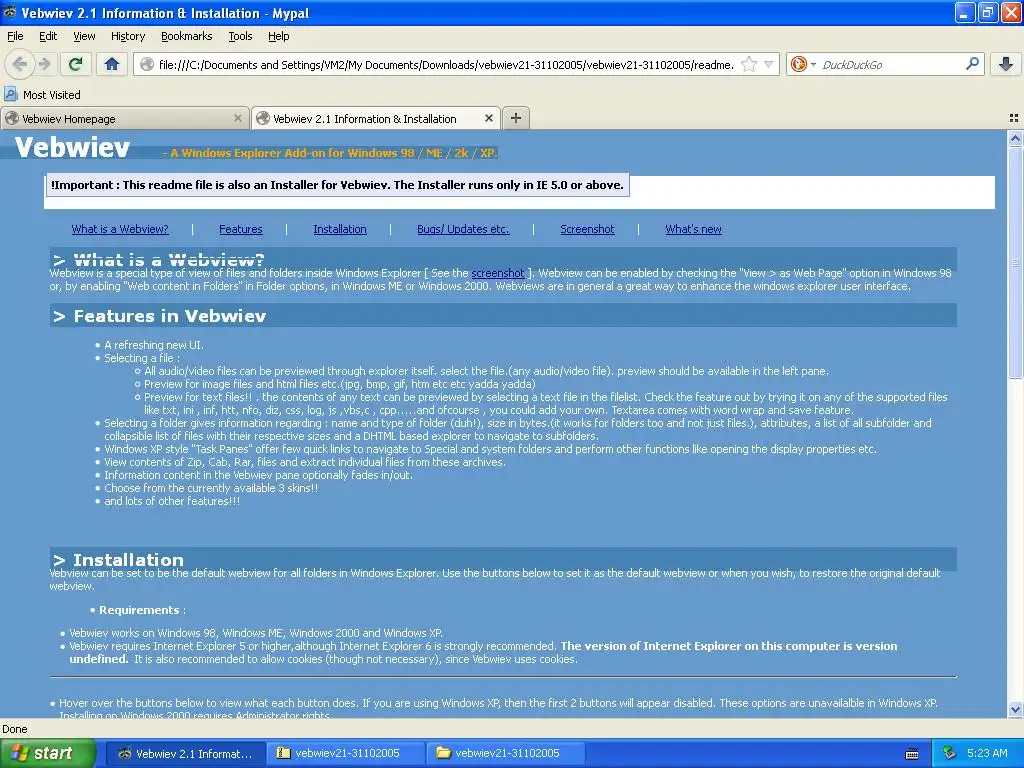Viewport: 1024px width, 768px height.
Task: Click the scrollbar up arrow
Action: point(1015,138)
